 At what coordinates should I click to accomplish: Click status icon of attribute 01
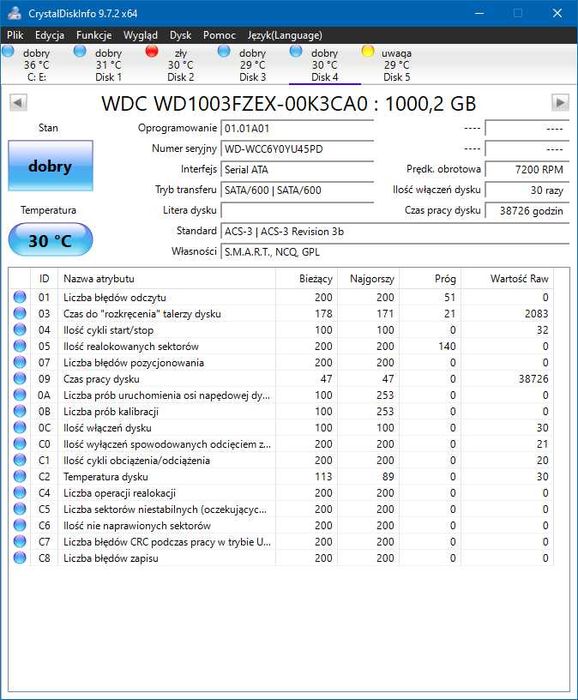pyautogui.click(x=20, y=297)
